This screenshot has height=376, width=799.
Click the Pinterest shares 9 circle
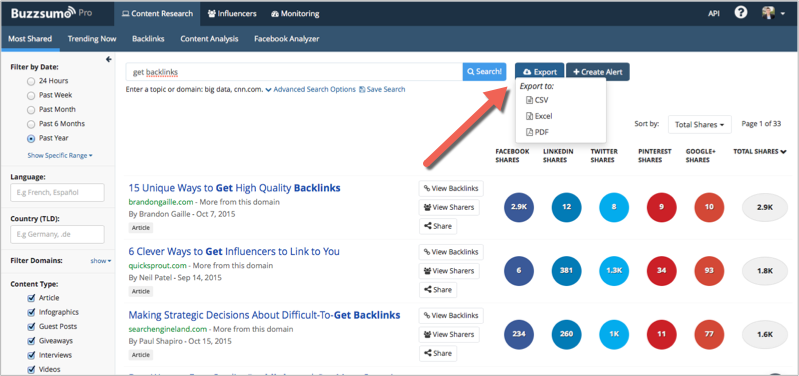pyautogui.click(x=661, y=207)
